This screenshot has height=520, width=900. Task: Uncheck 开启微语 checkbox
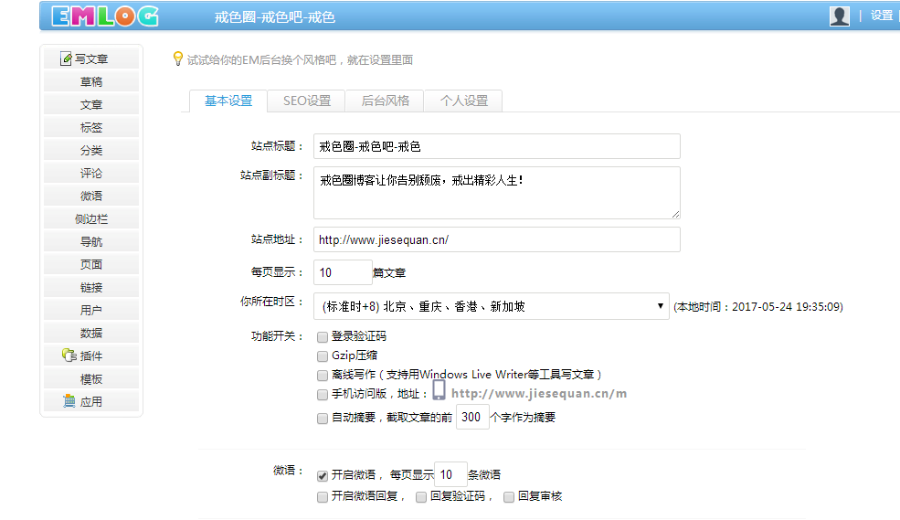322,476
